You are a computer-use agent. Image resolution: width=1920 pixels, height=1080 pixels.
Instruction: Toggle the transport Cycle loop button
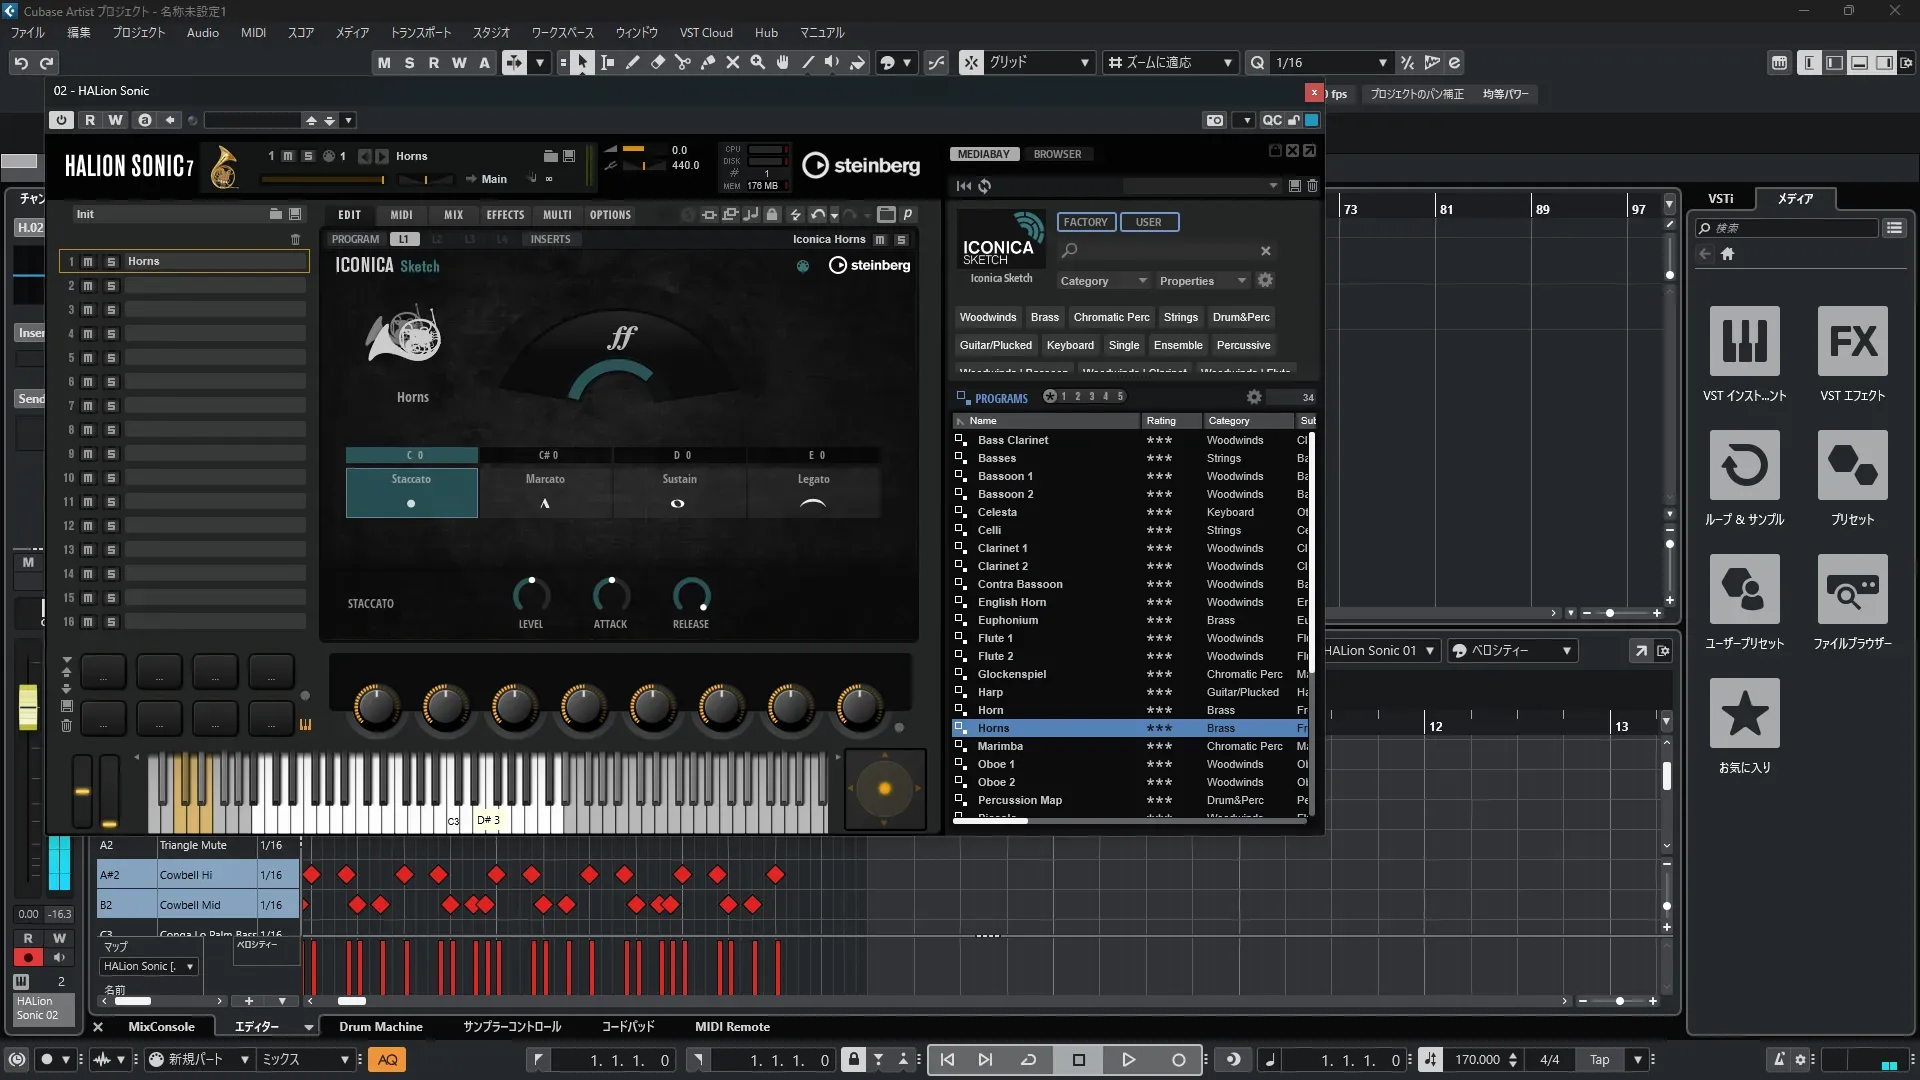tap(1028, 1060)
